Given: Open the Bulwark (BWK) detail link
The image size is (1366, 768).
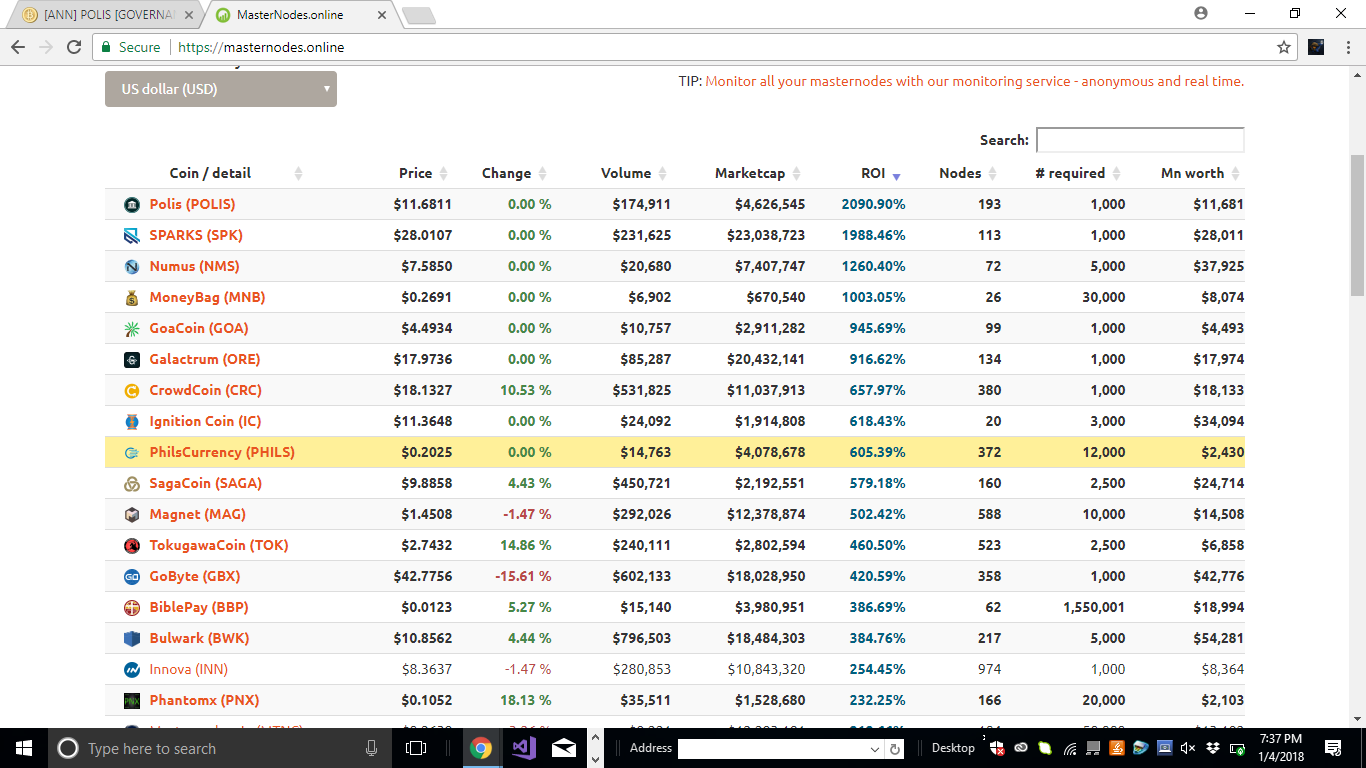Looking at the screenshot, I should [199, 639].
